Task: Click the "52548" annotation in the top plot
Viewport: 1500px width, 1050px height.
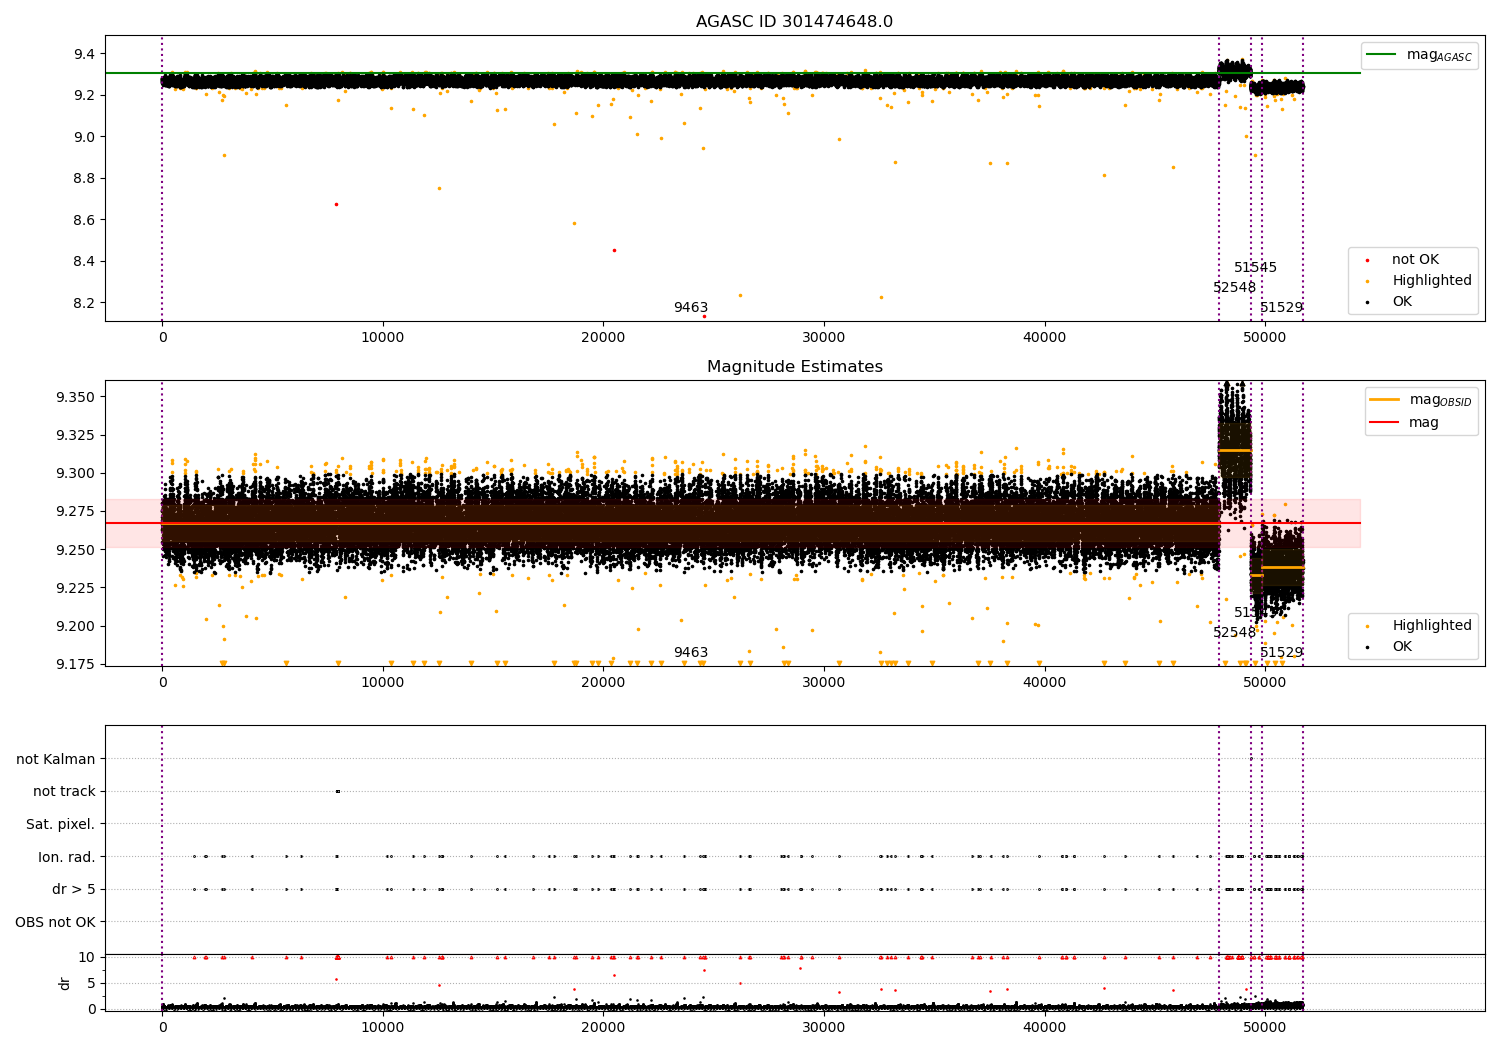Action: pyautogui.click(x=1234, y=288)
